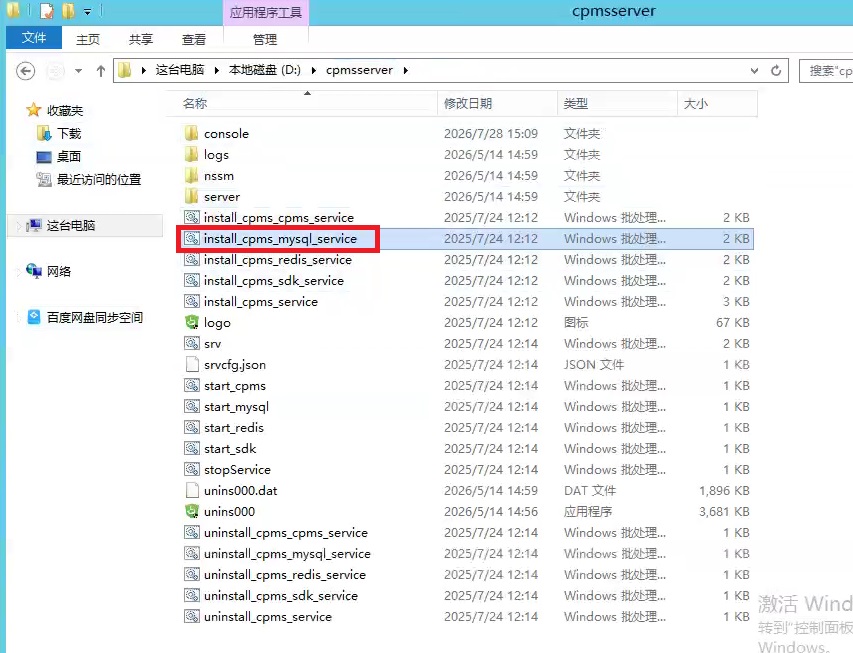Select install_cpms_cpms_service batch file icon
The height and width of the screenshot is (653, 853).
[x=191, y=218]
